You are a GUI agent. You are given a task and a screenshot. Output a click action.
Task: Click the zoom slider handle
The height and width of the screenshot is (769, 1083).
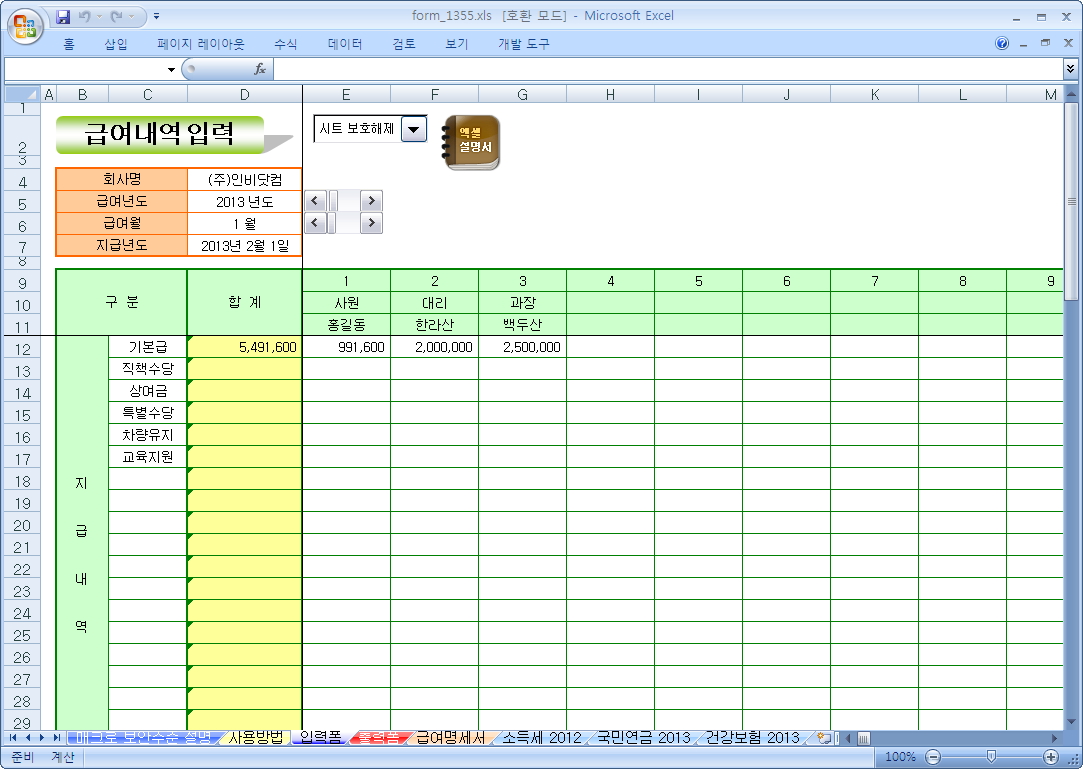[x=990, y=757]
